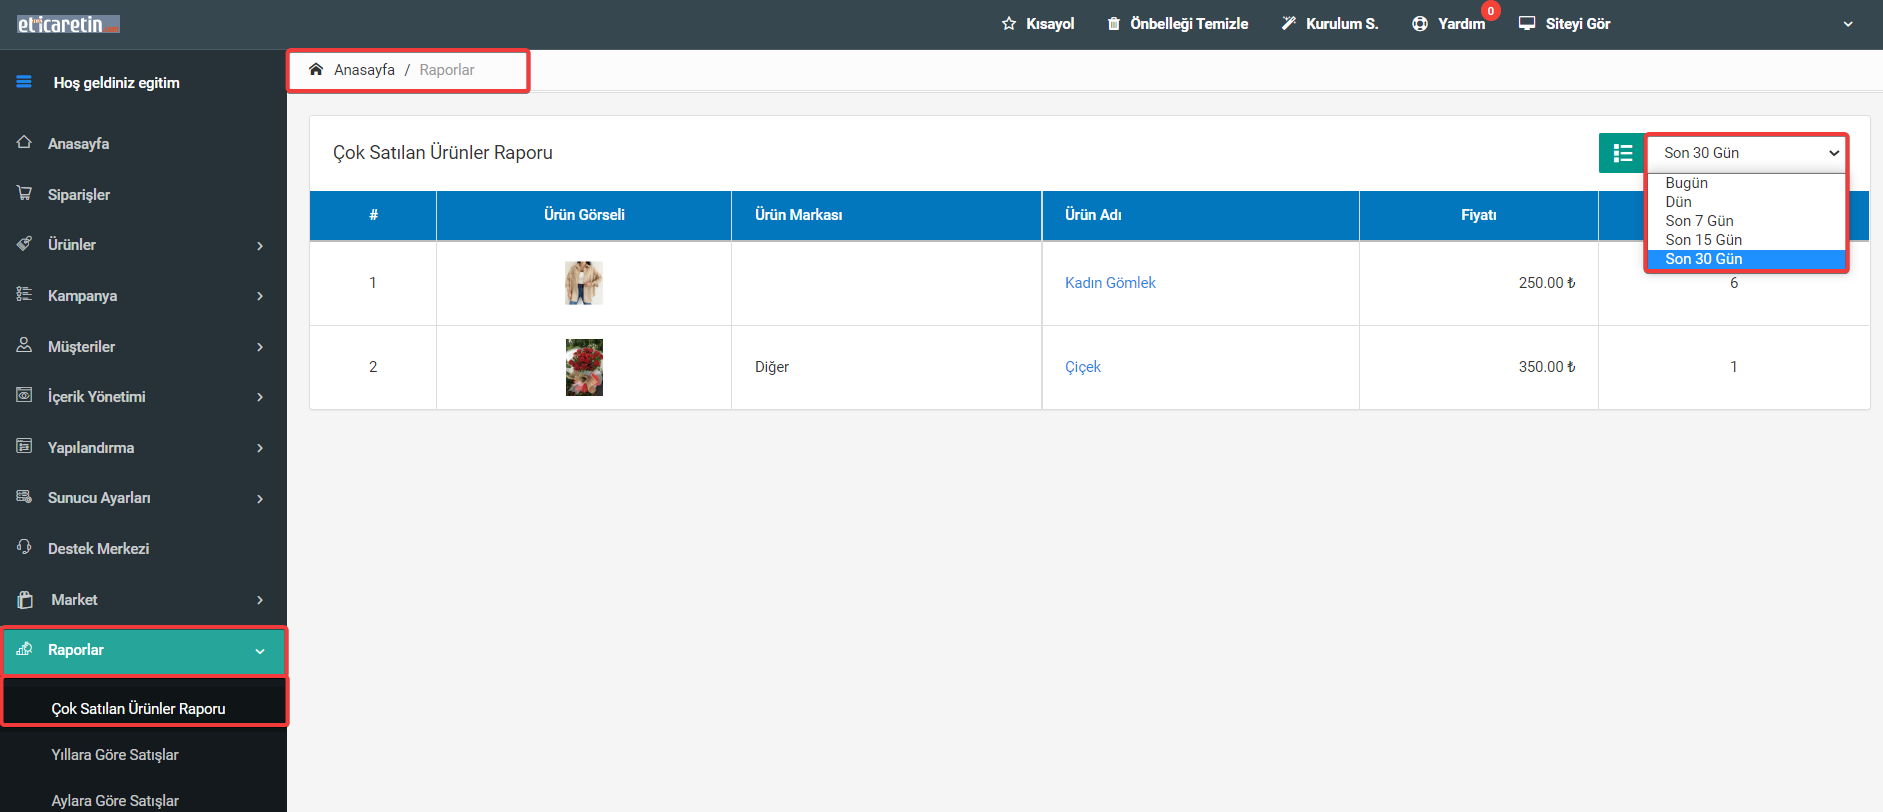Screen dimensions: 1883x812
Task: Expand the Yapılandırma chevron
Action: tap(260, 448)
